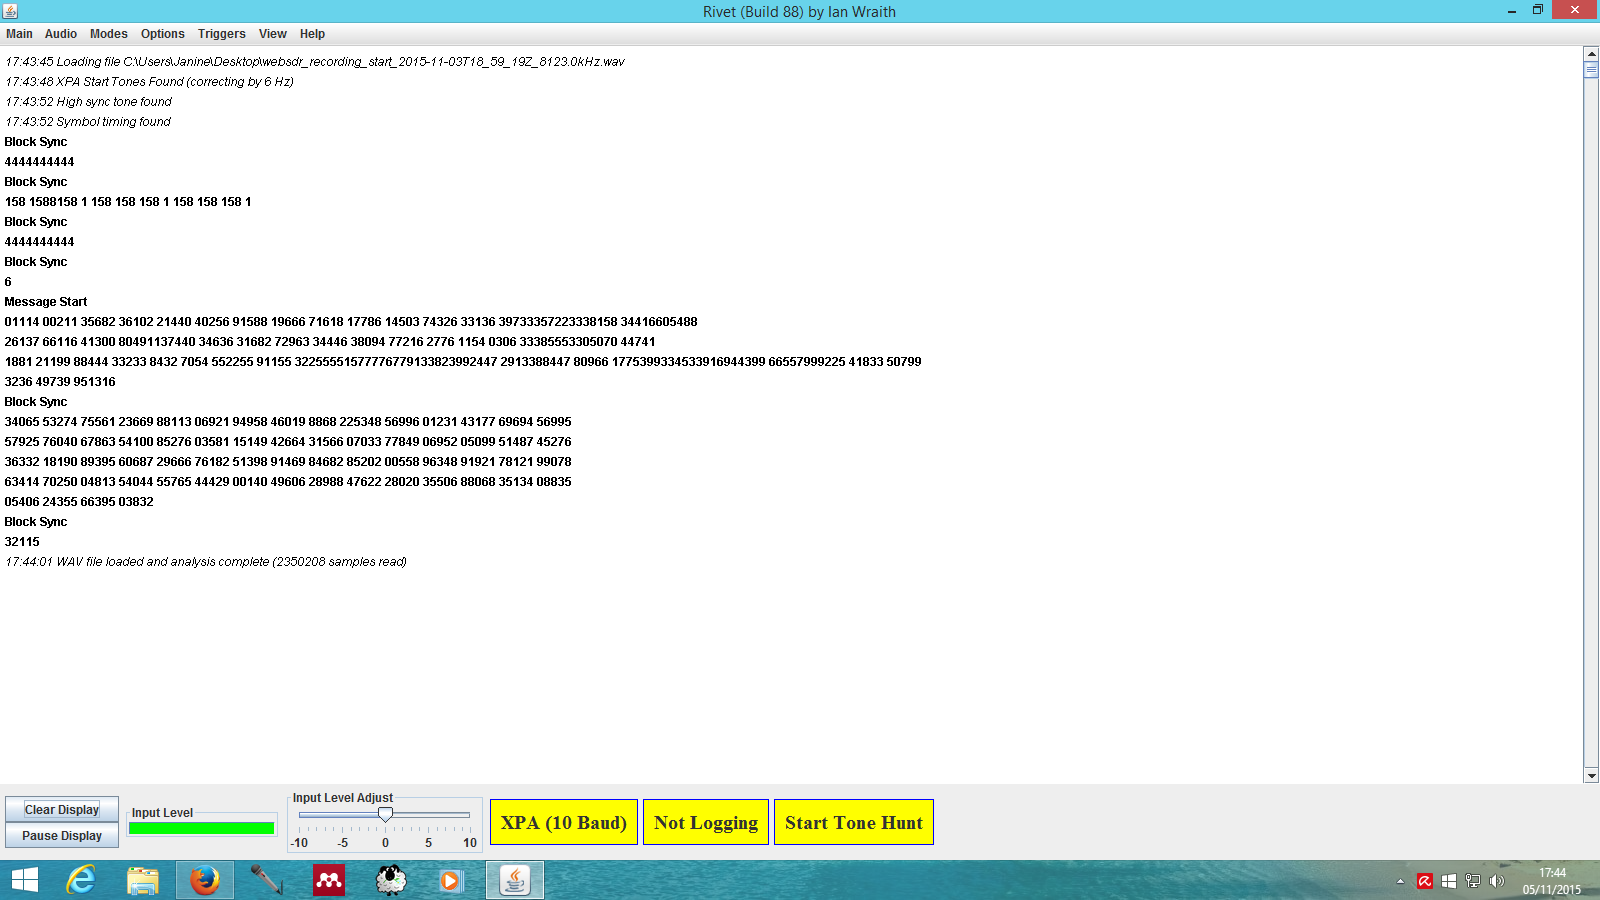Click the Input Level Adjust slider handle

pos(385,815)
